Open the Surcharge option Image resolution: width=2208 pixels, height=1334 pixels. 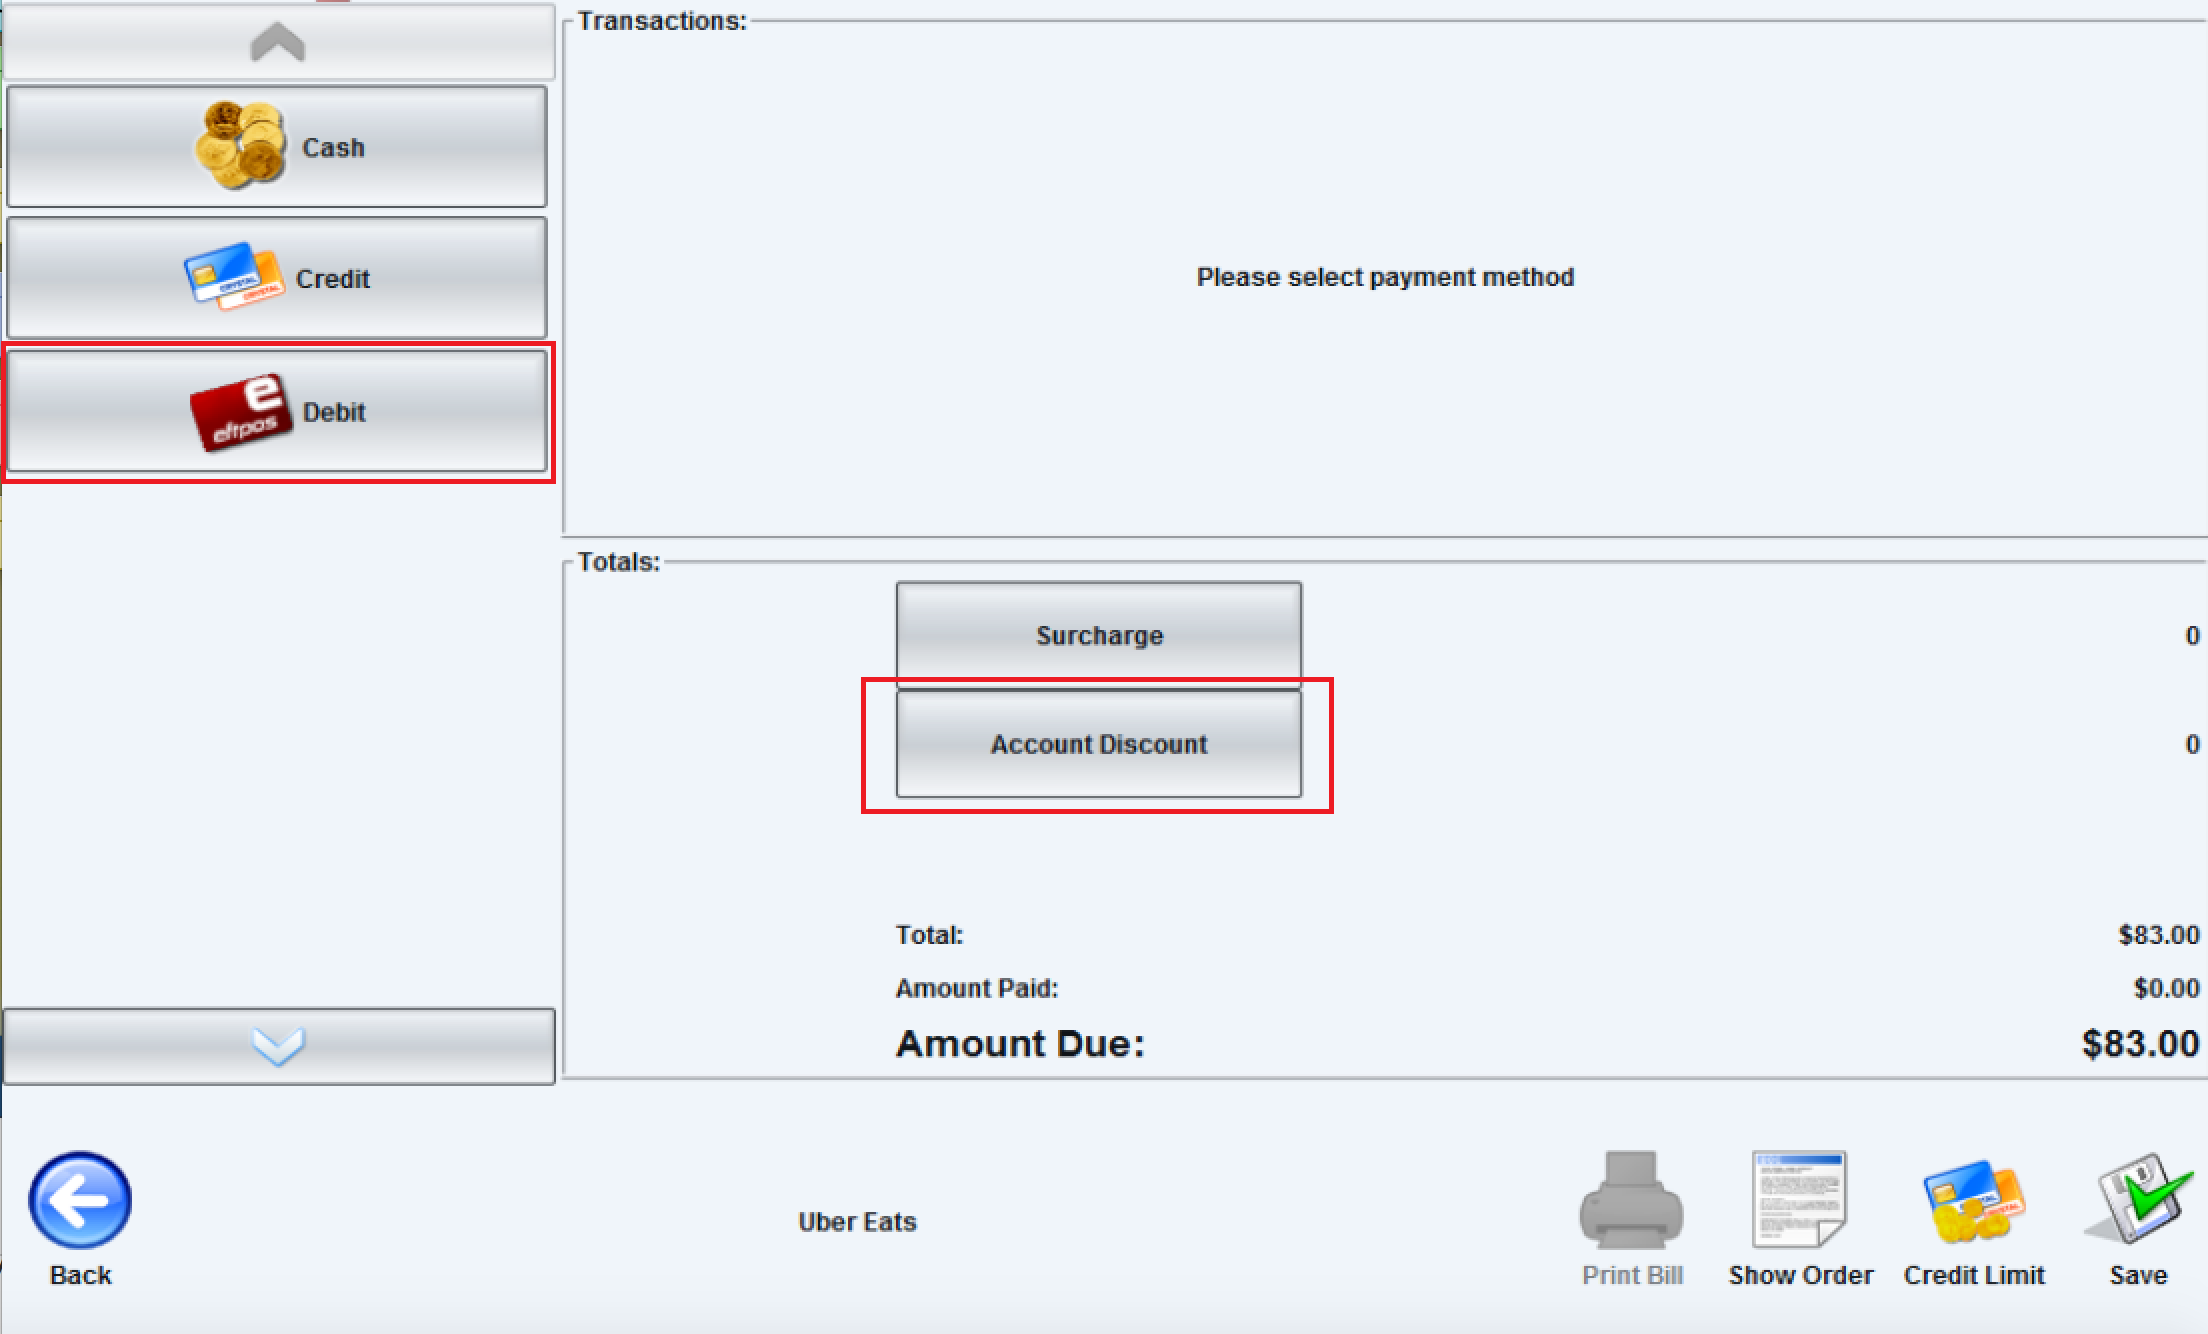pos(1099,635)
